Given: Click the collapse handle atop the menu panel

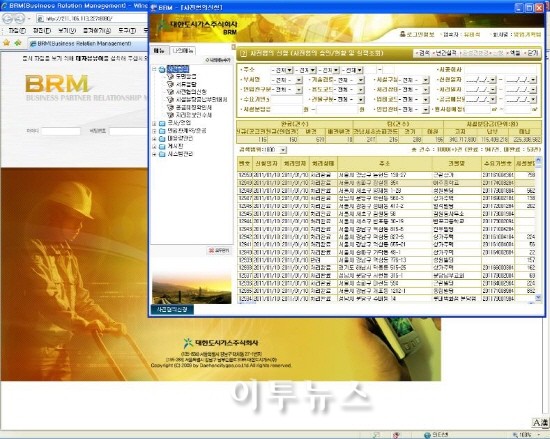Looking at the screenshot, I should coord(234,47).
